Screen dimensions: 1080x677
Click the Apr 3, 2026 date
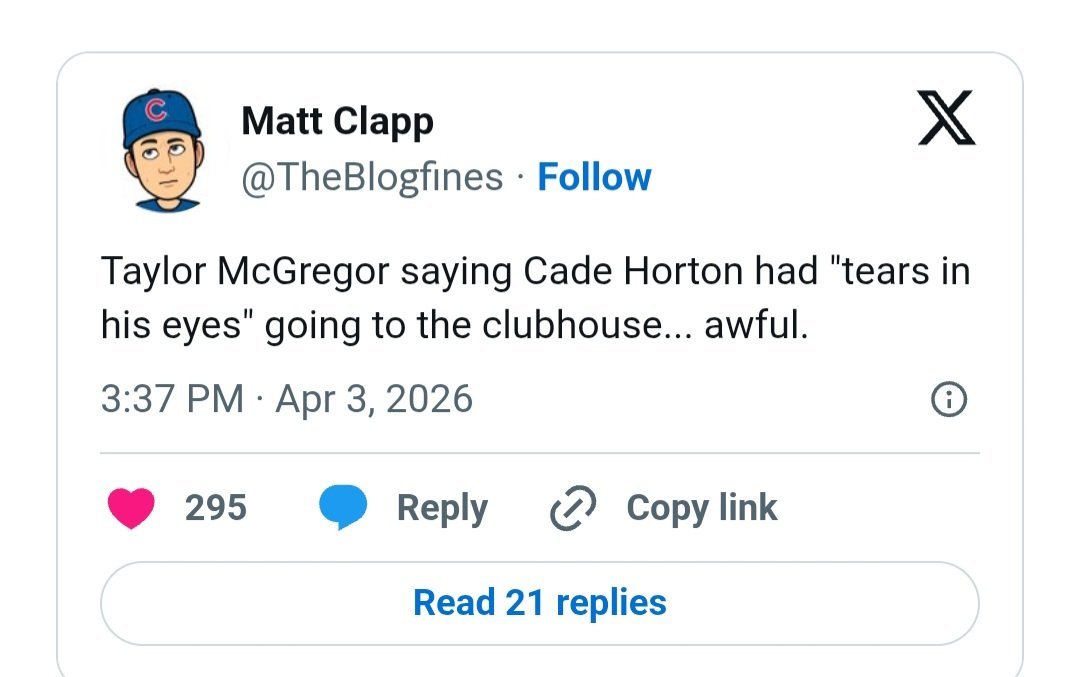(374, 399)
